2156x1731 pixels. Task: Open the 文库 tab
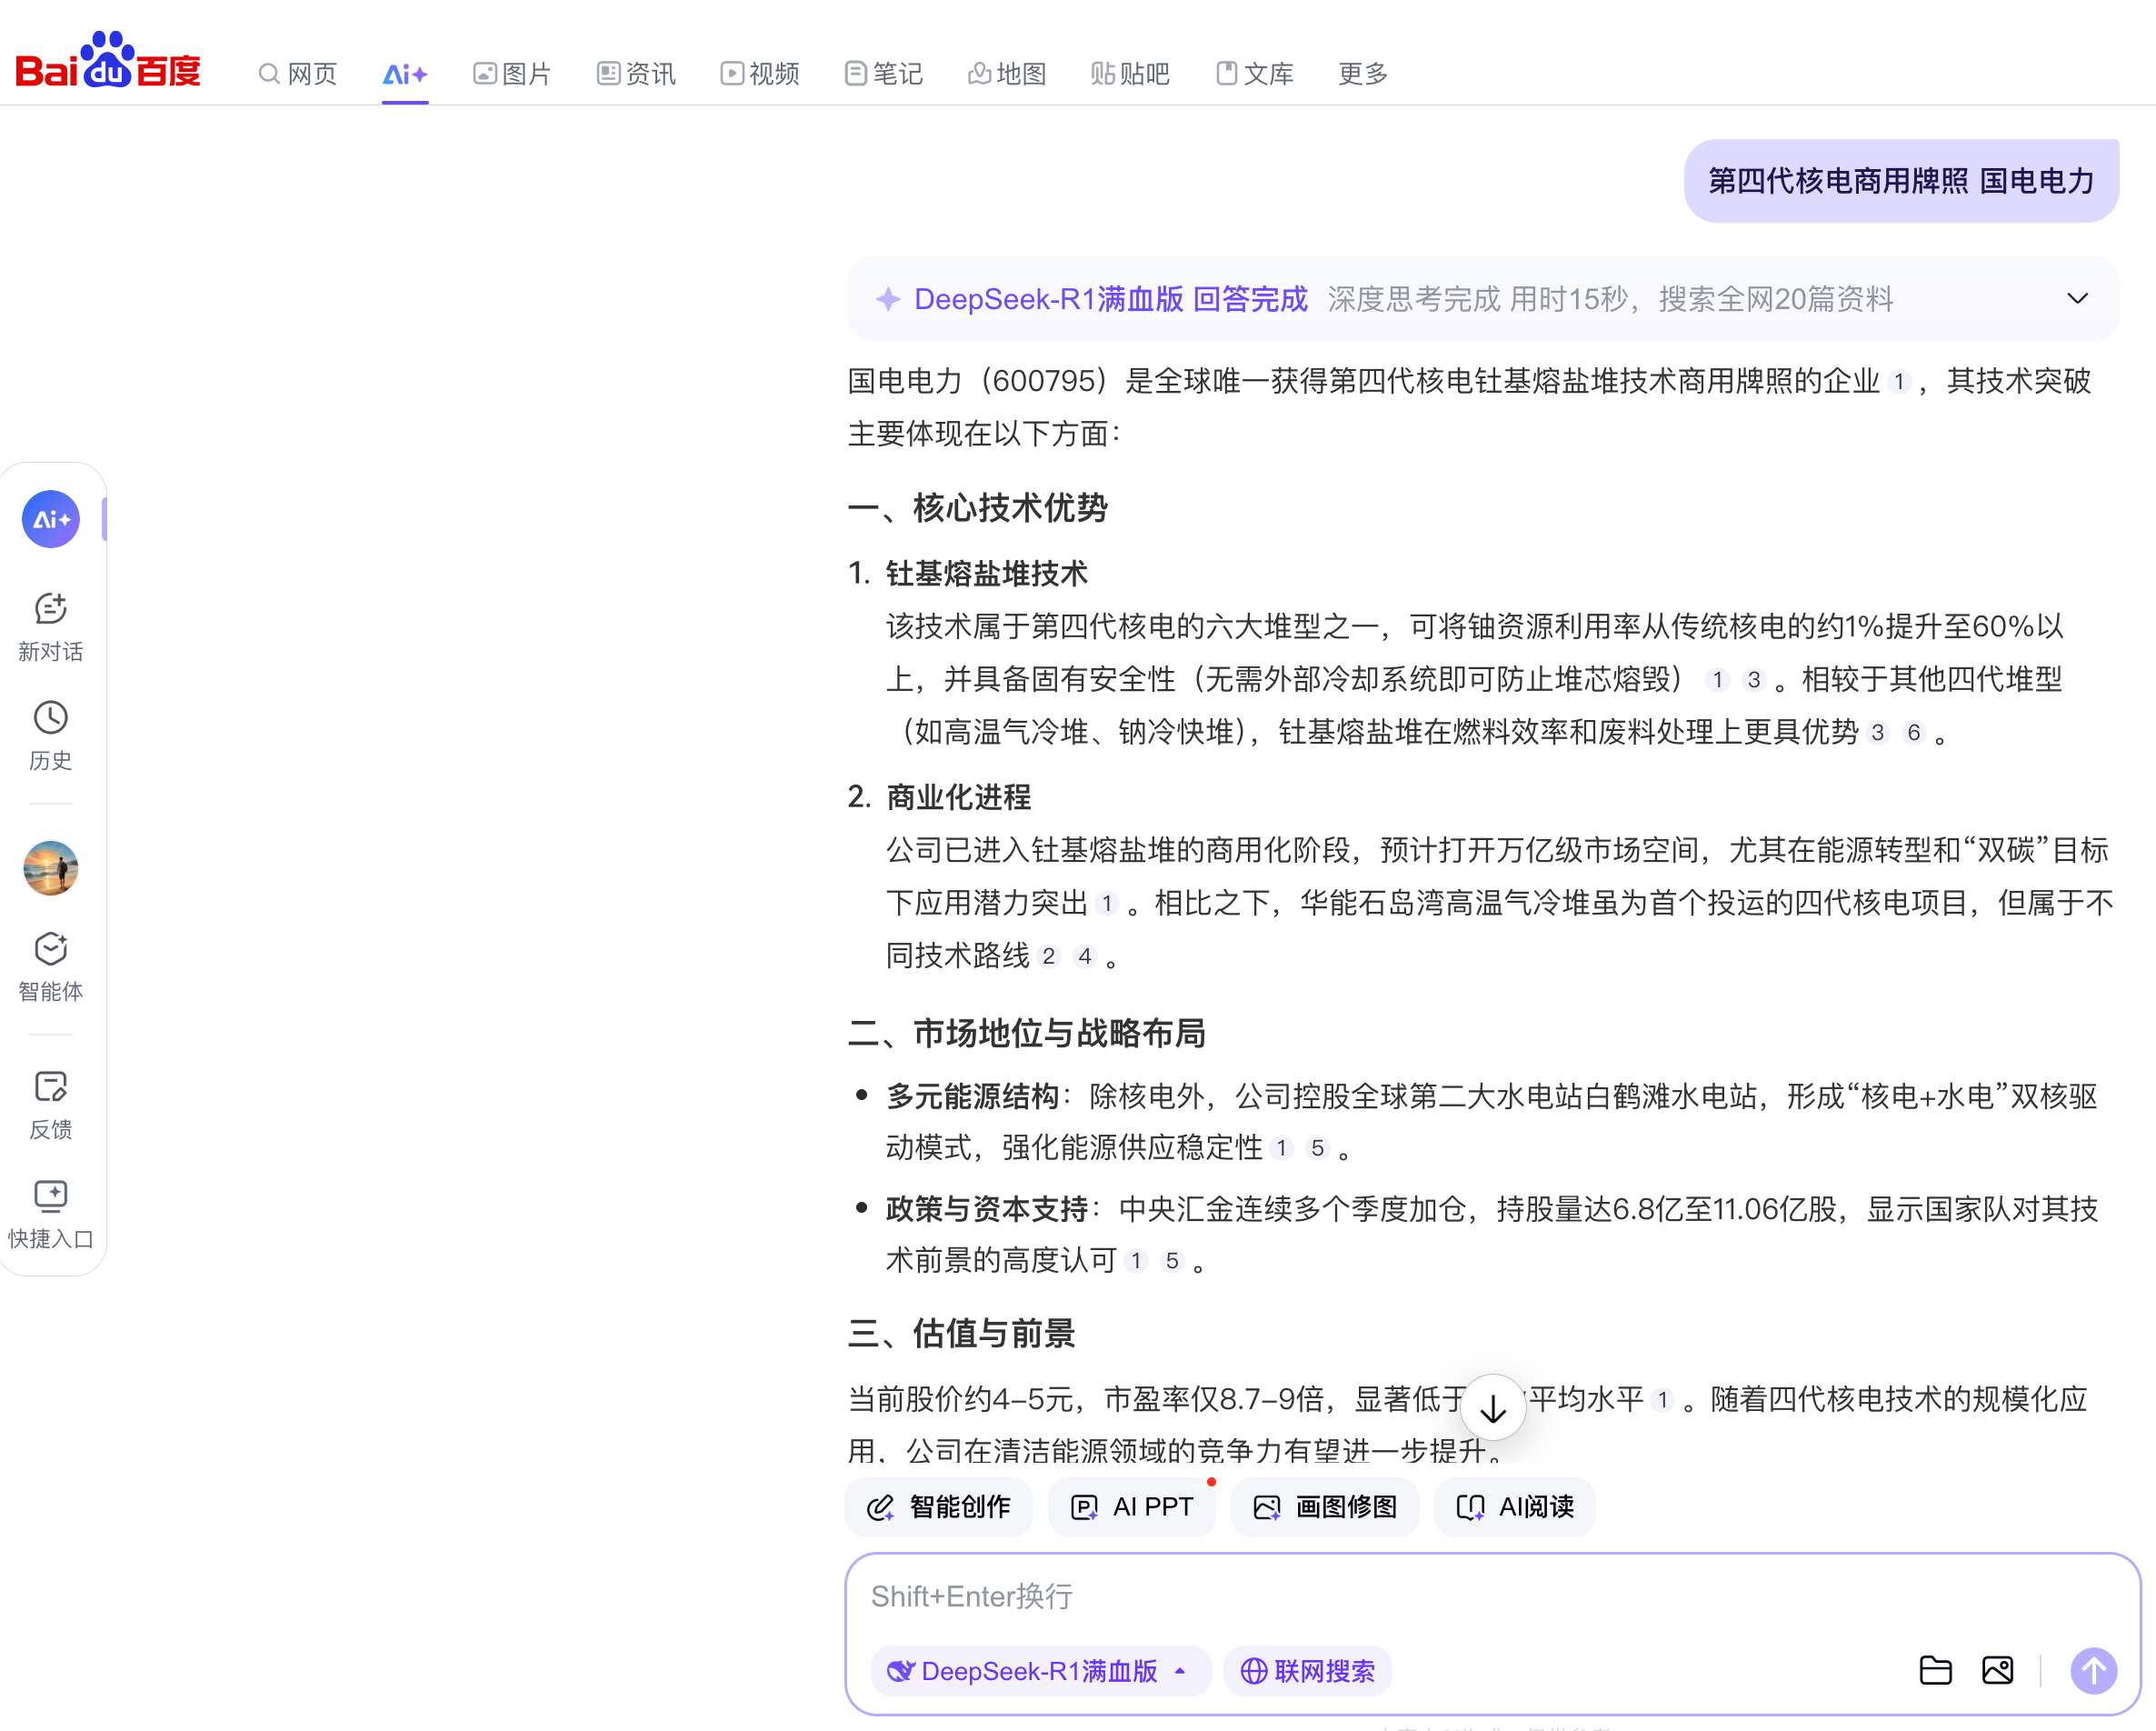(1255, 74)
